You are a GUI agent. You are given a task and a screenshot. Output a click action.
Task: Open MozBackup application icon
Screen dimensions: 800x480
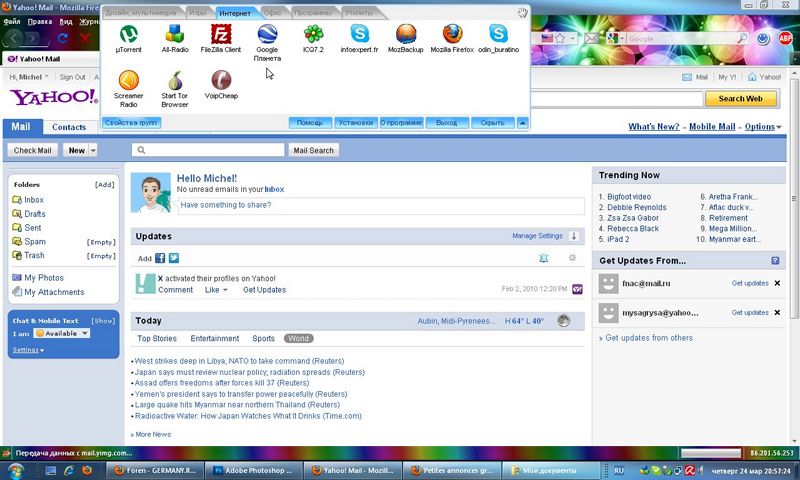point(405,35)
